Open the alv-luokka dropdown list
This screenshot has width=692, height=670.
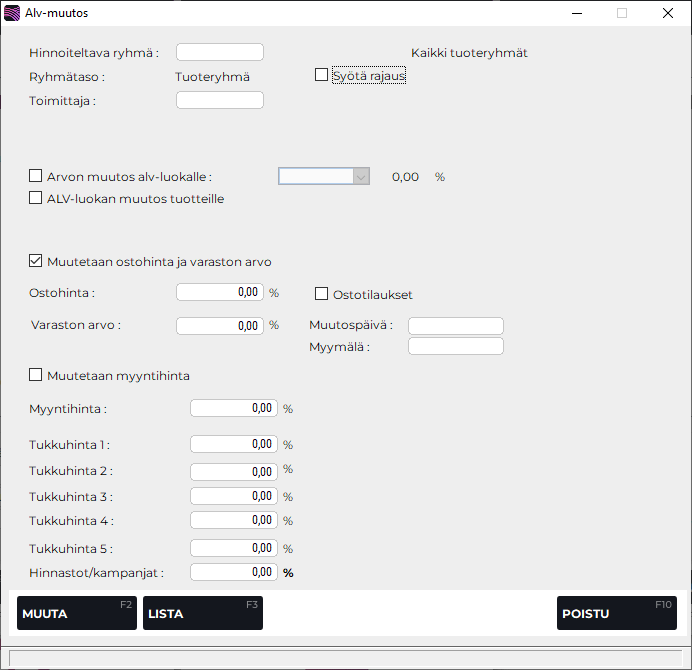361,177
